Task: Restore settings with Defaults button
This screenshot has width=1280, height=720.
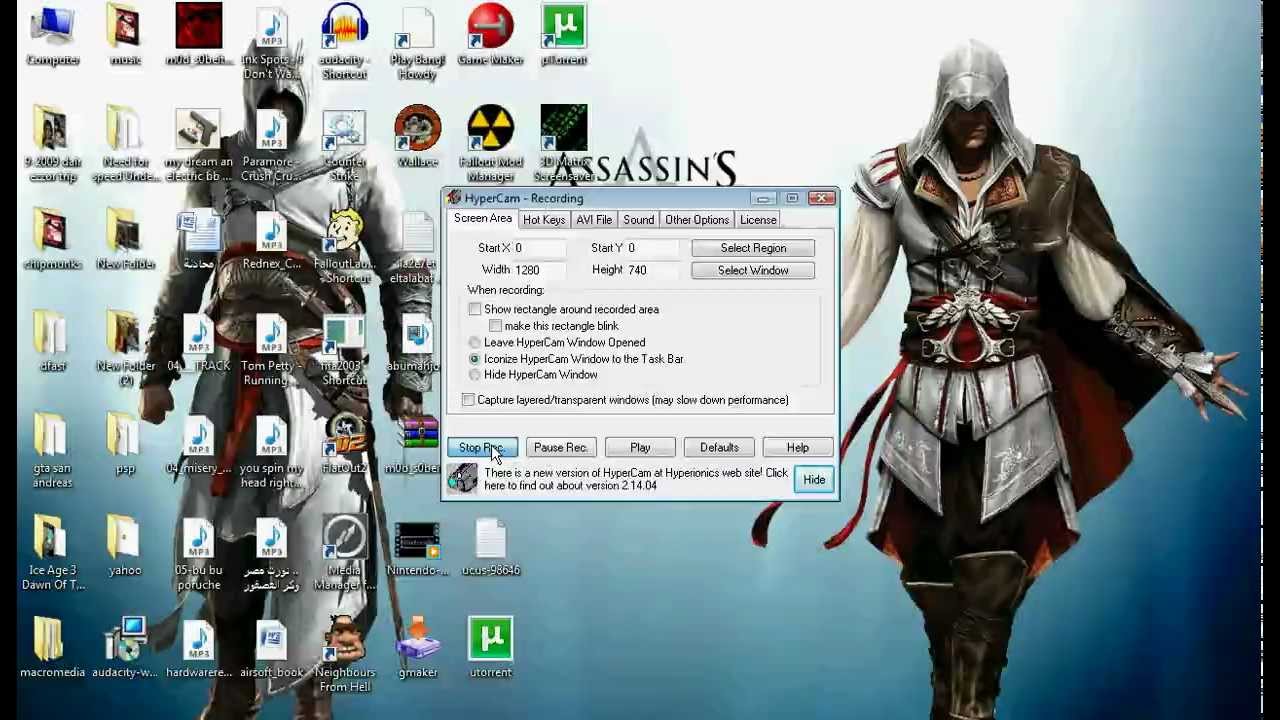Action: click(719, 448)
